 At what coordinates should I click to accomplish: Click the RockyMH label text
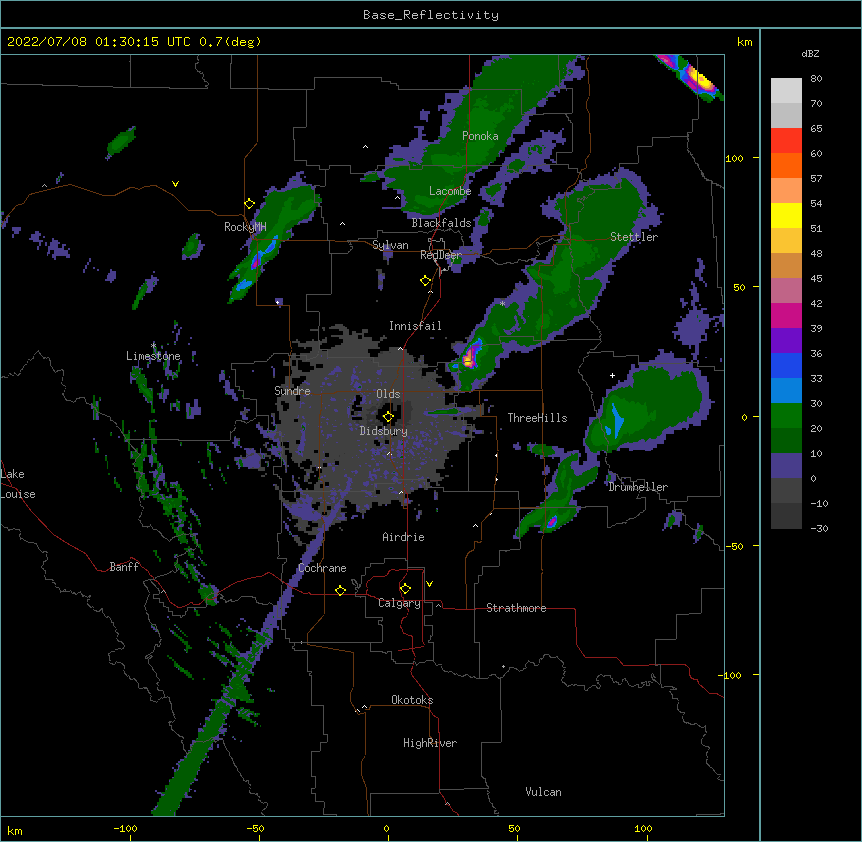click(245, 227)
